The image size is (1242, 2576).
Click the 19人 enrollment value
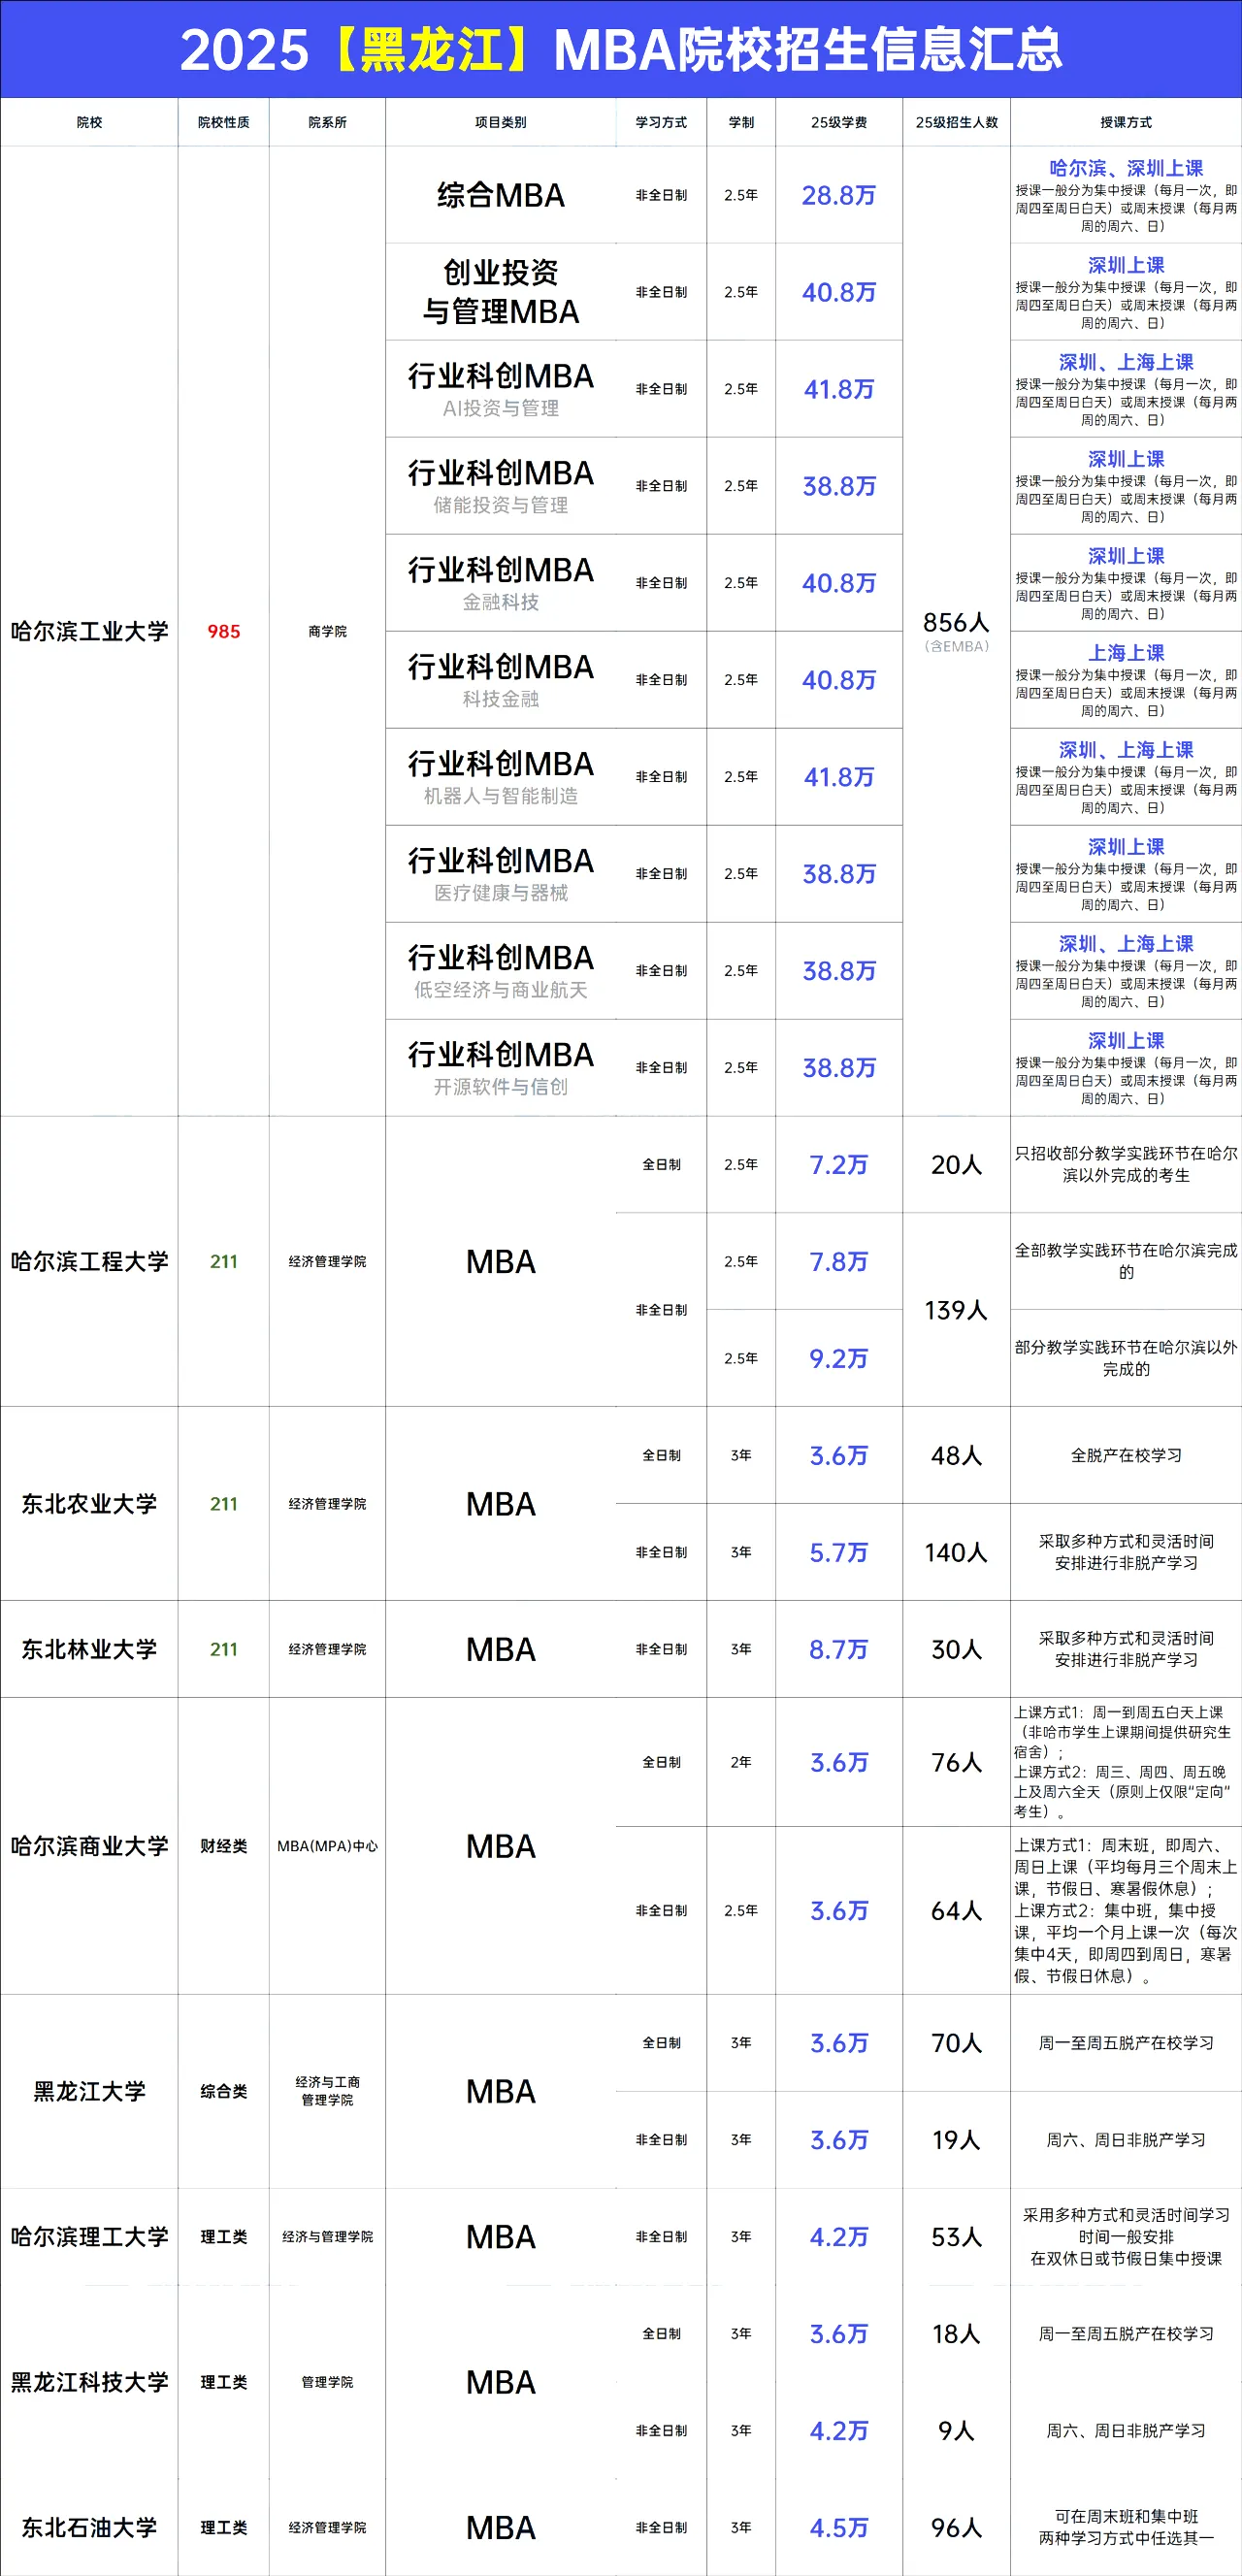point(957,2140)
